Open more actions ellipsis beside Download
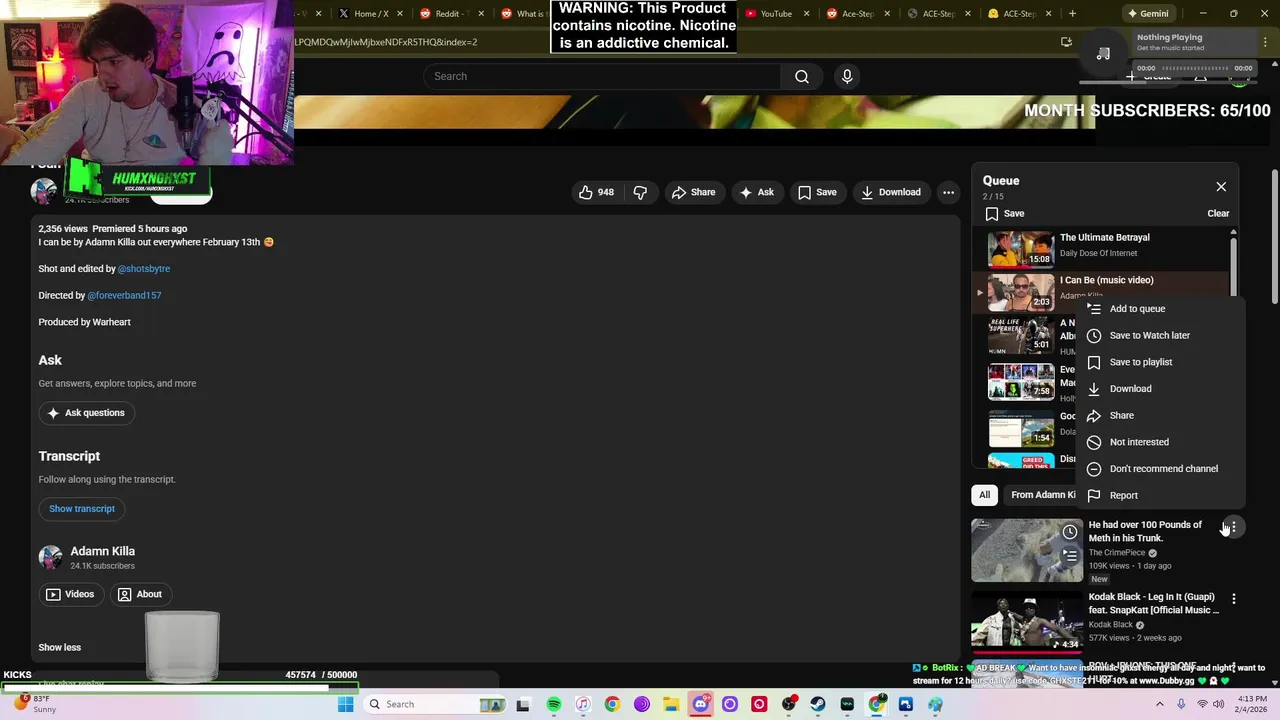Image resolution: width=1280 pixels, height=720 pixels. coord(948,192)
